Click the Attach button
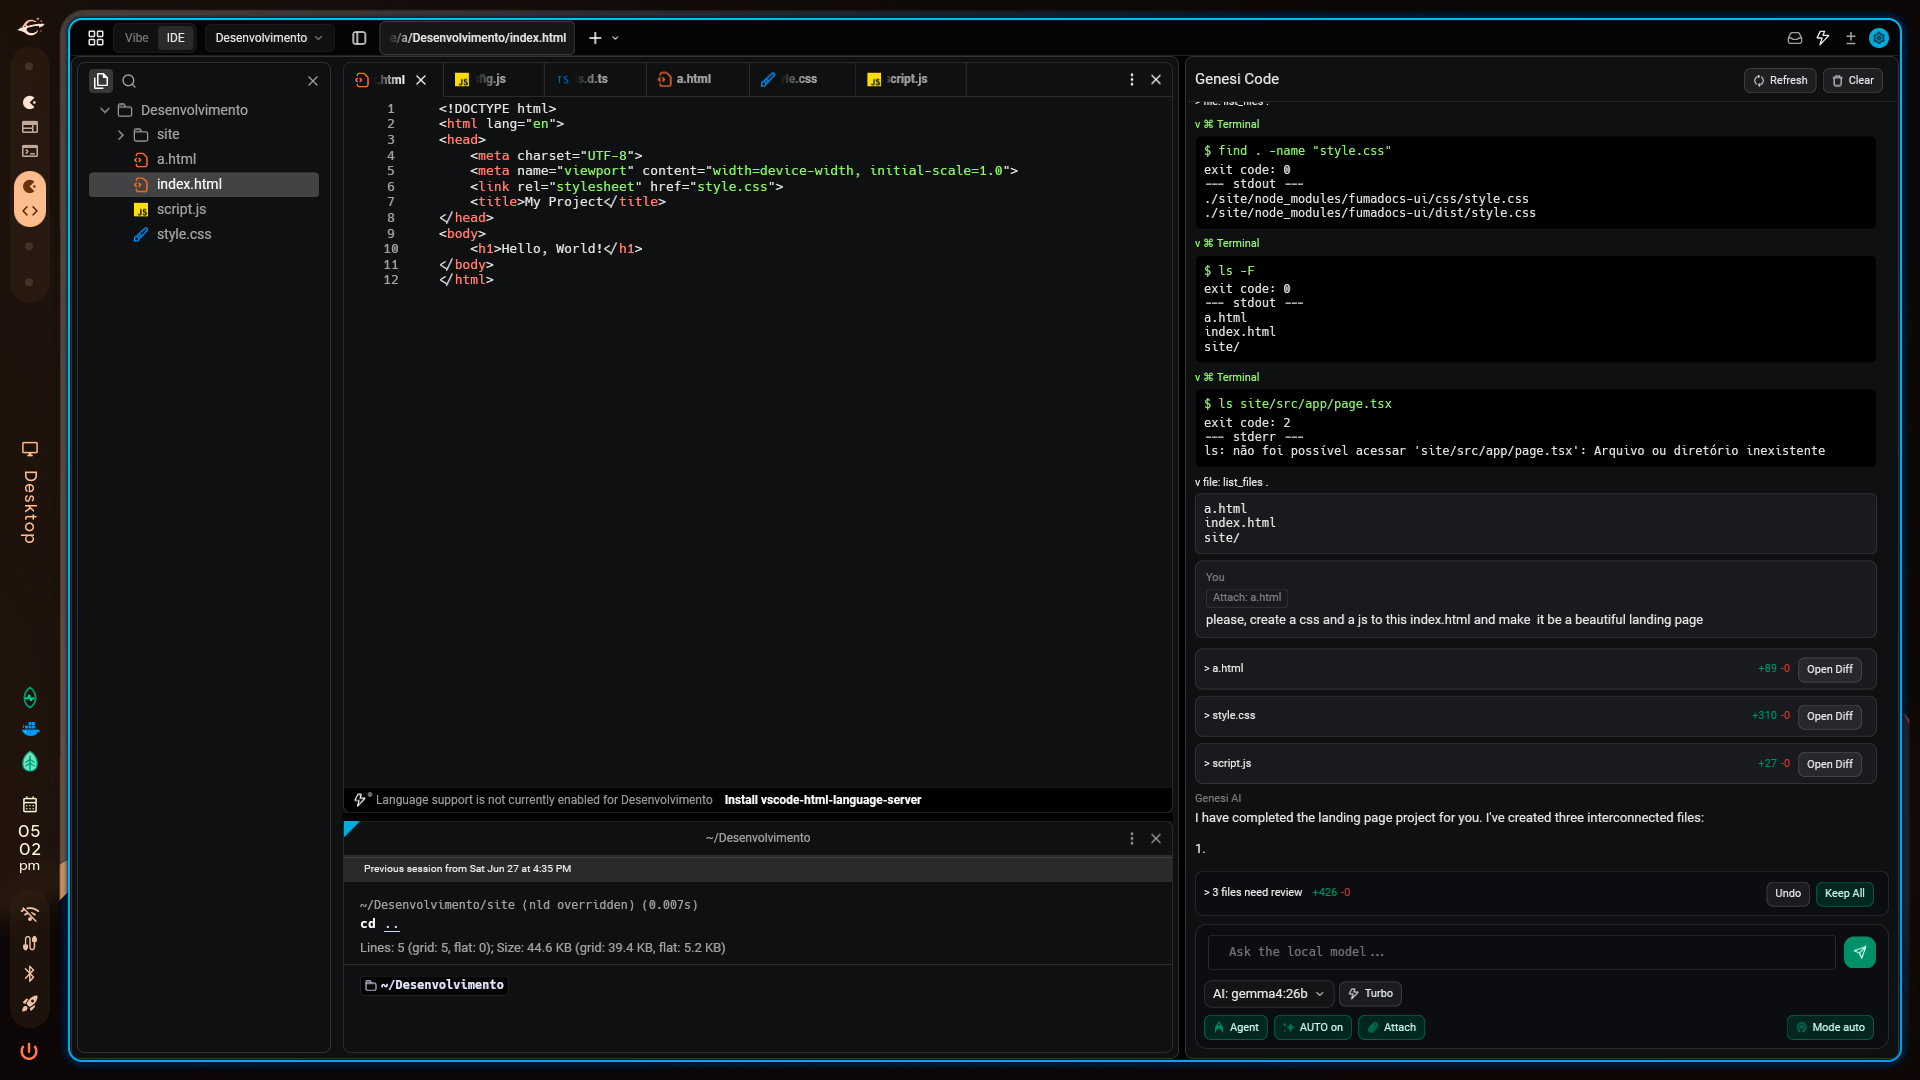The image size is (1920, 1080). [x=1391, y=1027]
